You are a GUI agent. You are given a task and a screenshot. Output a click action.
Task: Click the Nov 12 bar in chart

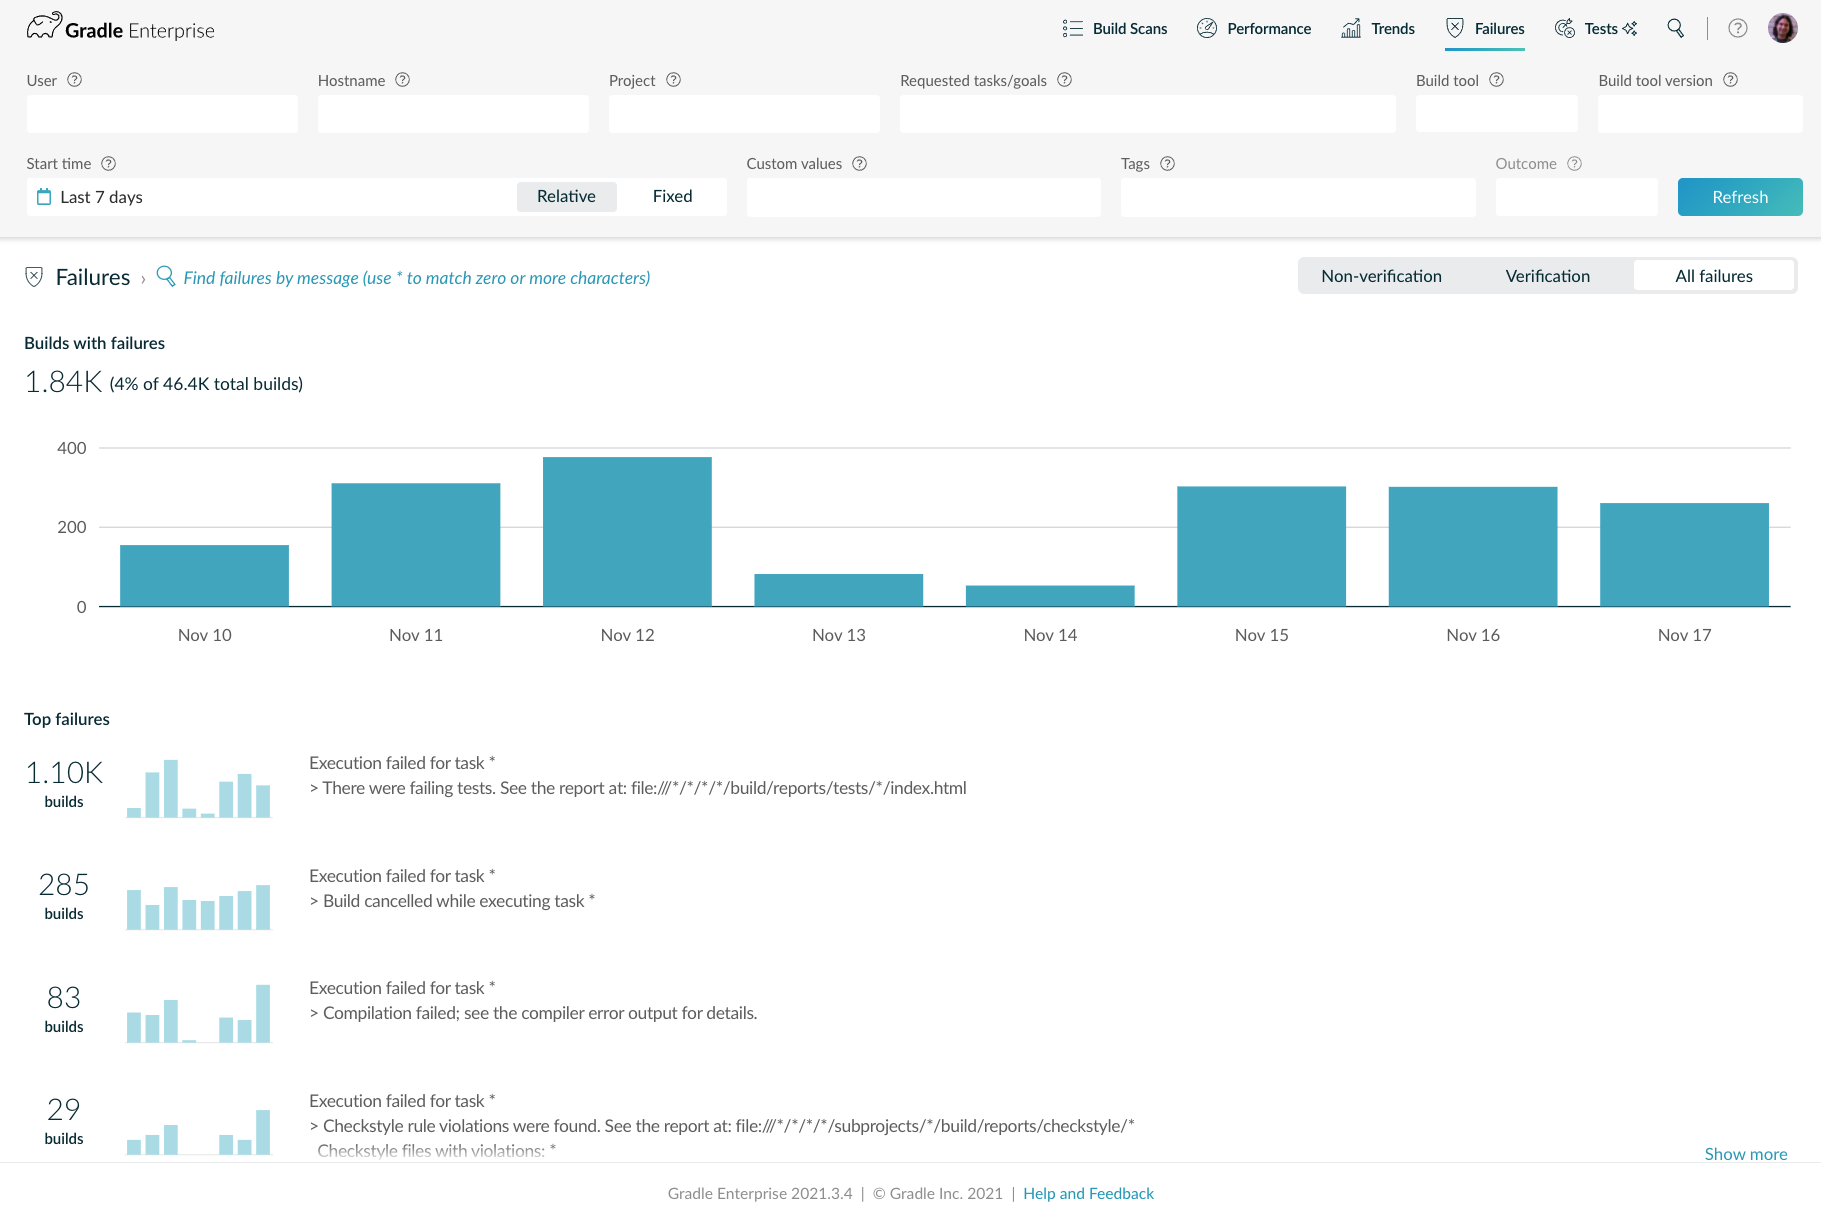point(627,531)
